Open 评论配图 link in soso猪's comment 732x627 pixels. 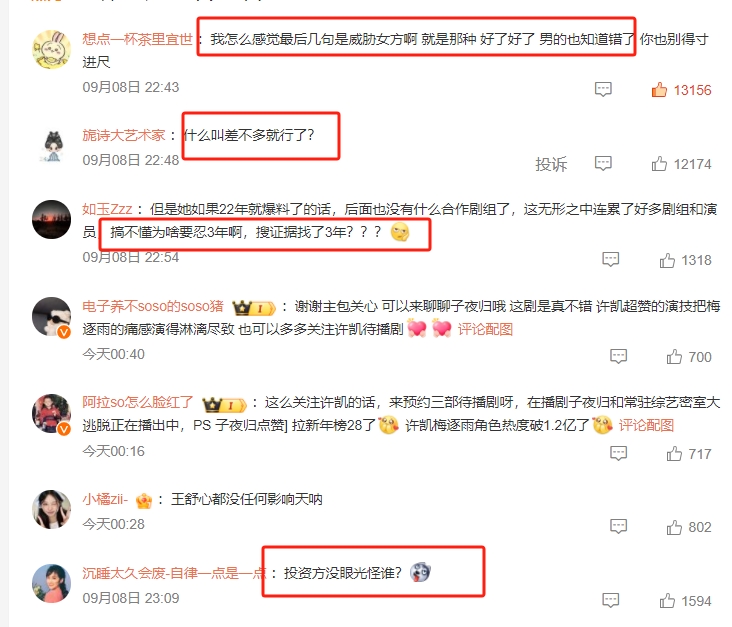[485, 330]
